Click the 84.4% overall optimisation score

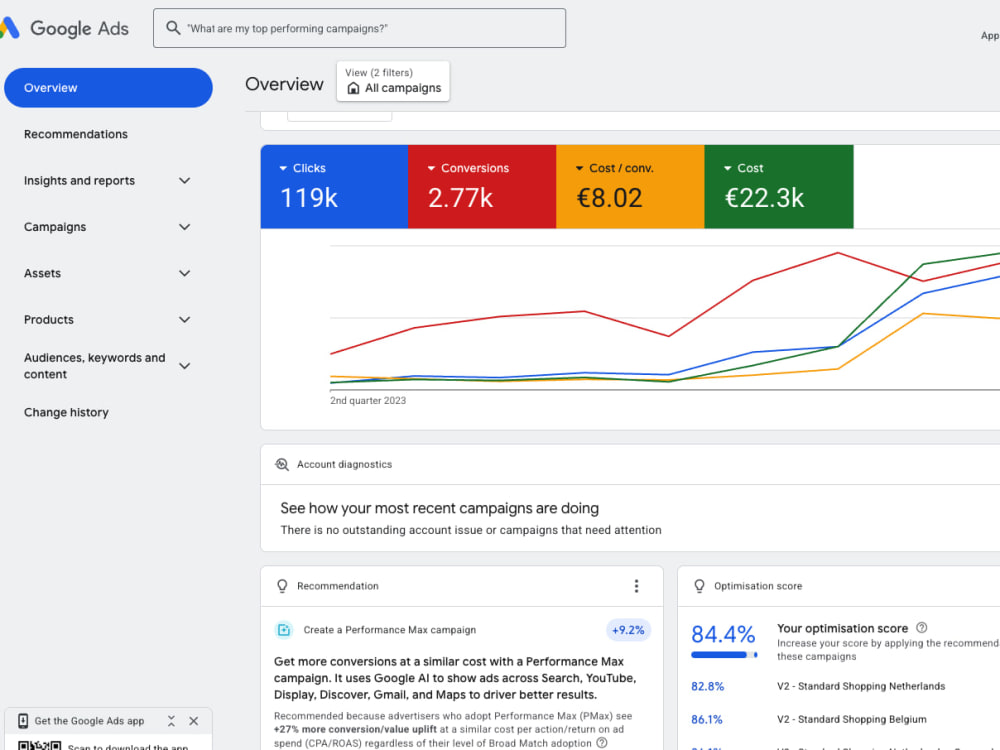coord(723,634)
